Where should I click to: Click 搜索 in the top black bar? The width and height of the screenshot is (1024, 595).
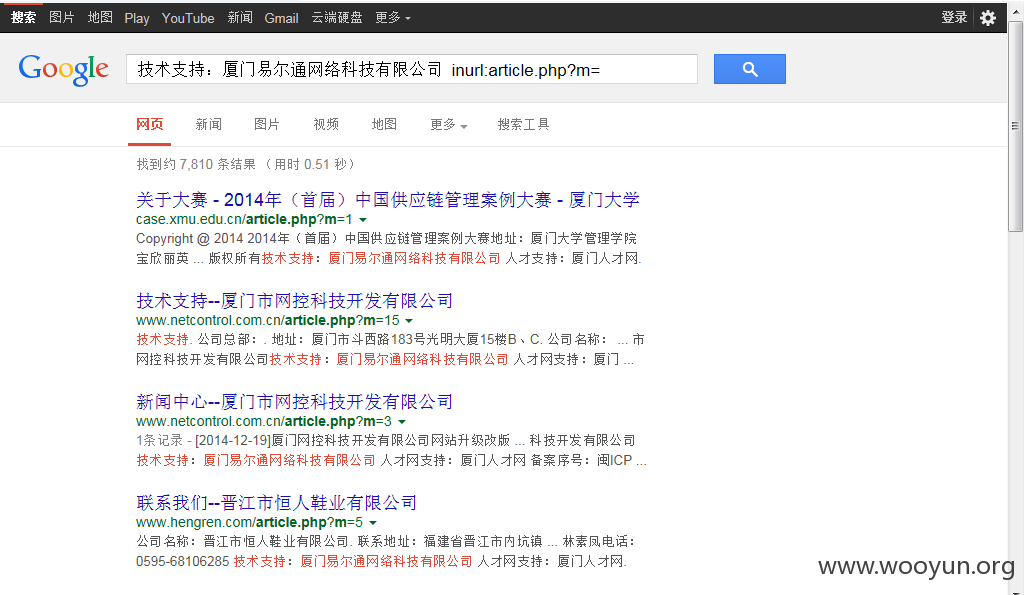24,18
